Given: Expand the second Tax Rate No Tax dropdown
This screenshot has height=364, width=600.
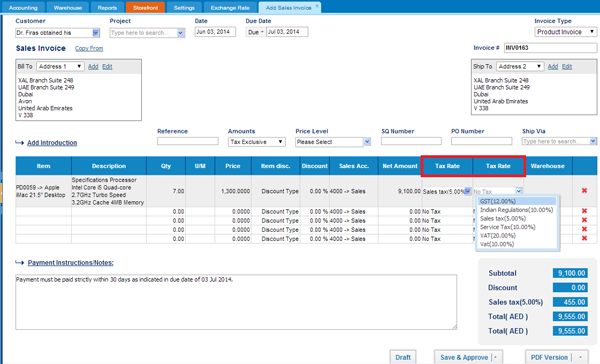Looking at the screenshot, I should point(518,191).
